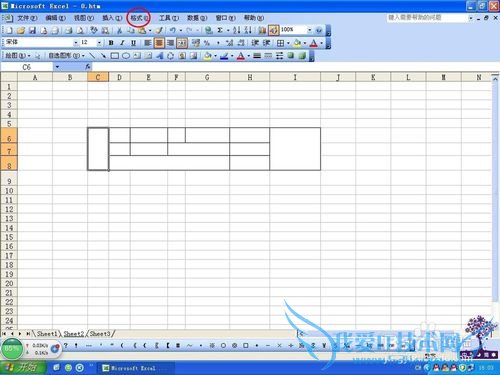
Task: Open the Line Style options
Action: coord(257,56)
